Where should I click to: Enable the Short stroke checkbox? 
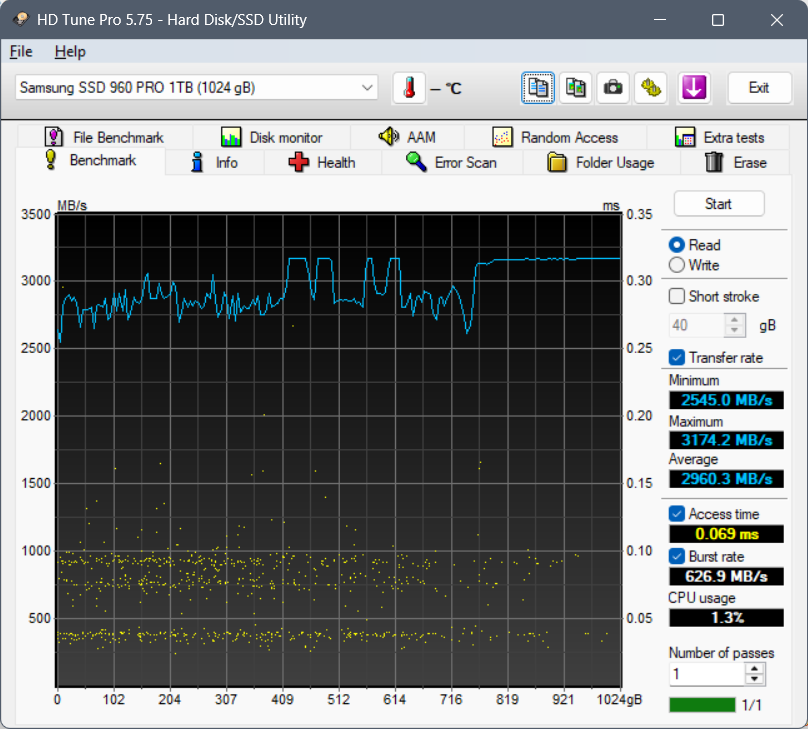tap(677, 296)
